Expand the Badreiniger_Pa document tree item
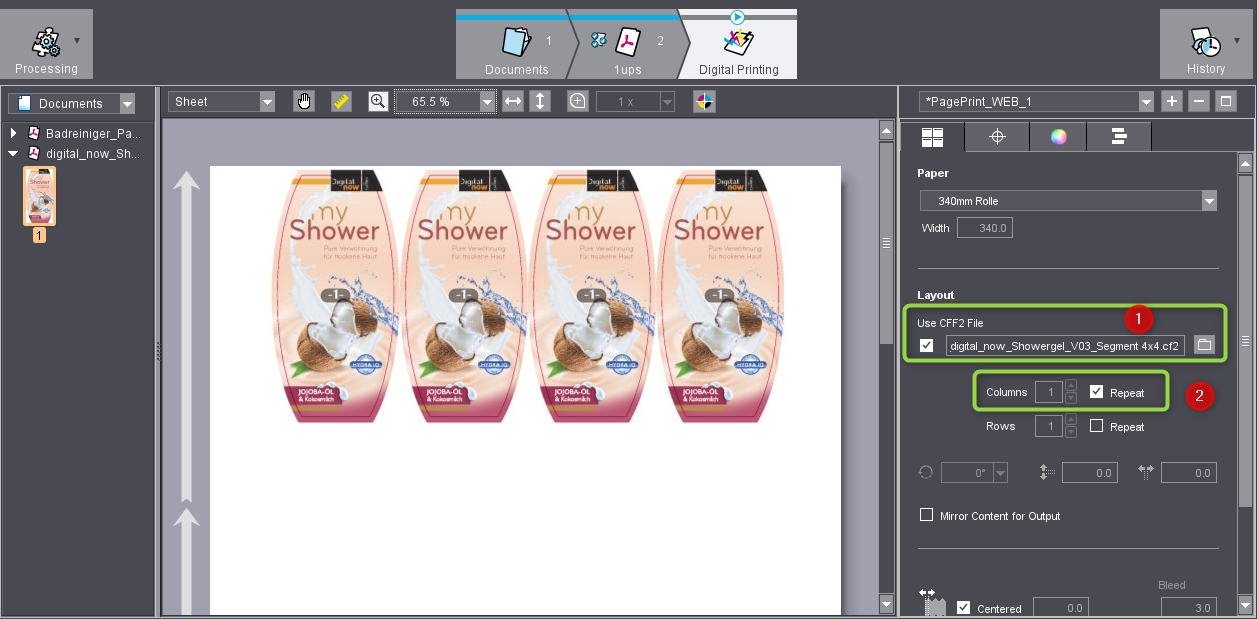Viewport: 1257px width, 619px height. [x=11, y=132]
